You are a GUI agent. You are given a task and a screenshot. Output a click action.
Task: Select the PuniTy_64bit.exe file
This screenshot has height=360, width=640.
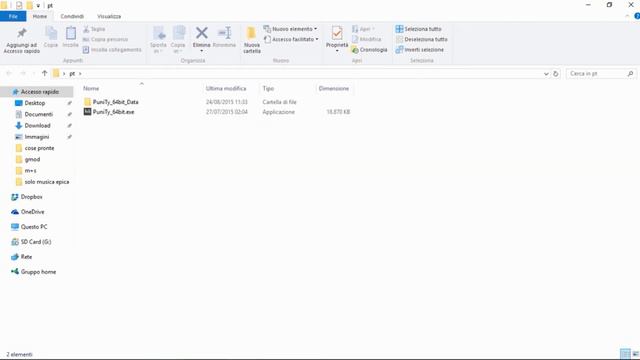click(113, 112)
